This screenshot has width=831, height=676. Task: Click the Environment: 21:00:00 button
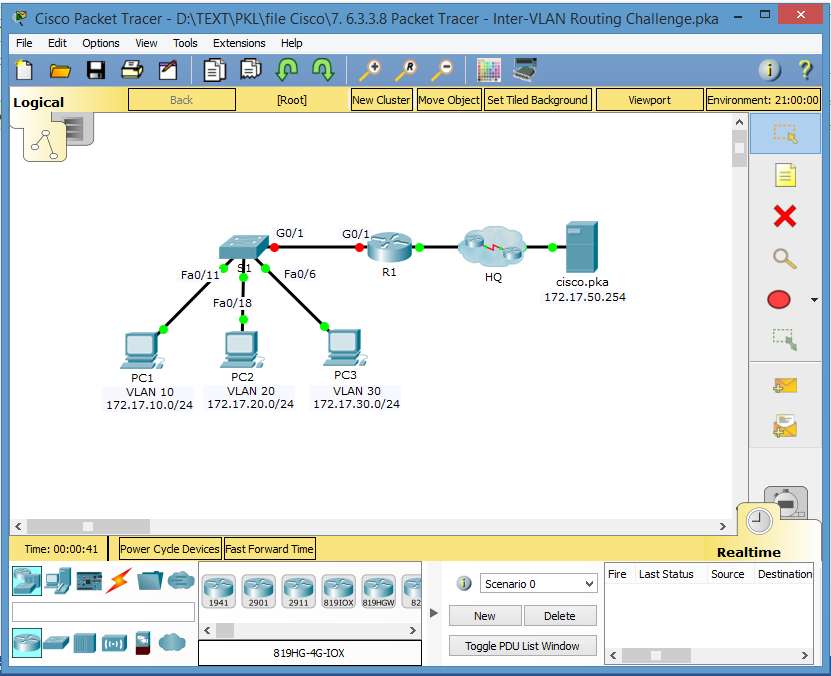coord(763,100)
